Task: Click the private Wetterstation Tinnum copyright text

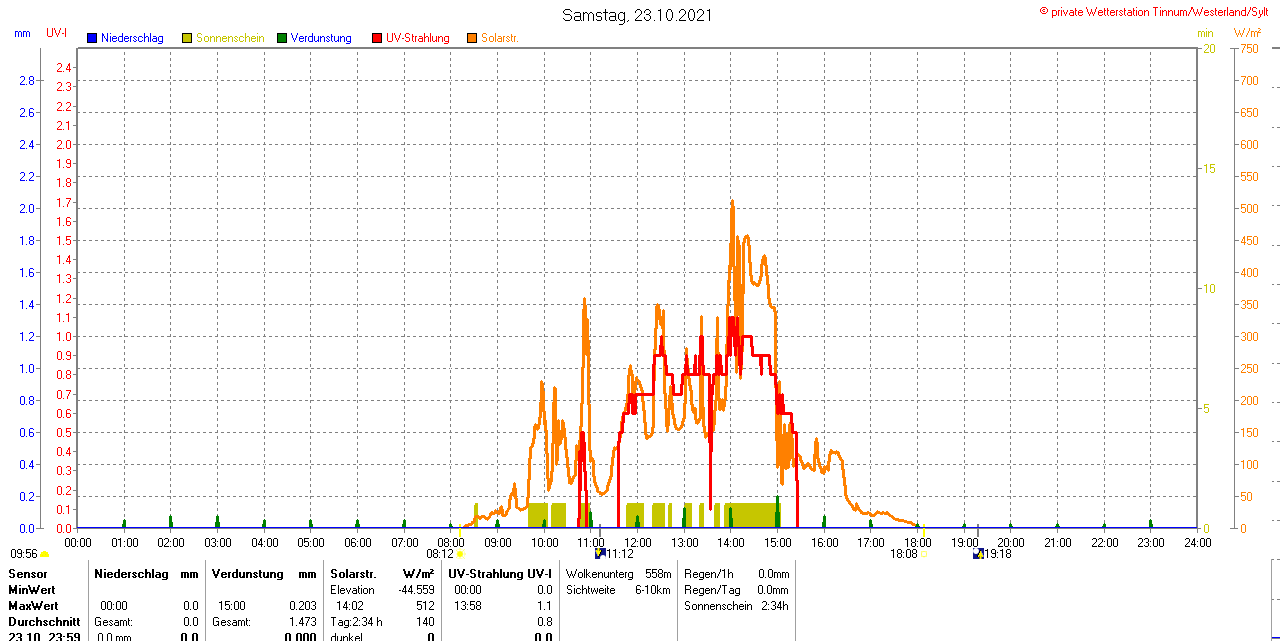Action: tap(1158, 11)
